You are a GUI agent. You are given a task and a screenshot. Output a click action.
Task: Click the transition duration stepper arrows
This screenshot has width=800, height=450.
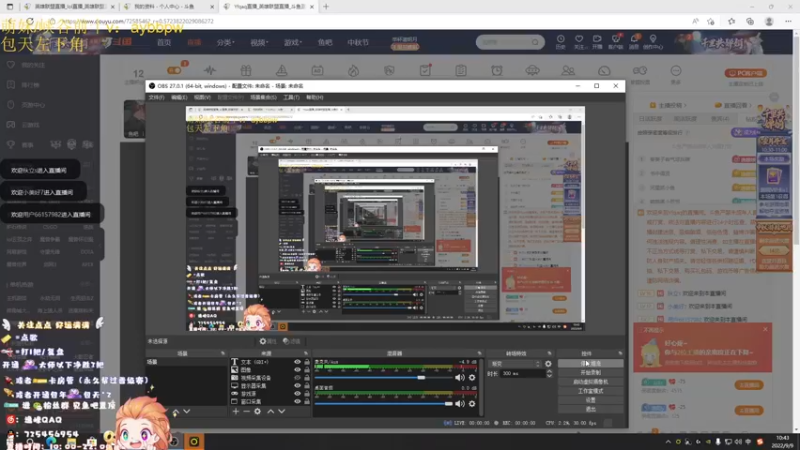coord(549,373)
